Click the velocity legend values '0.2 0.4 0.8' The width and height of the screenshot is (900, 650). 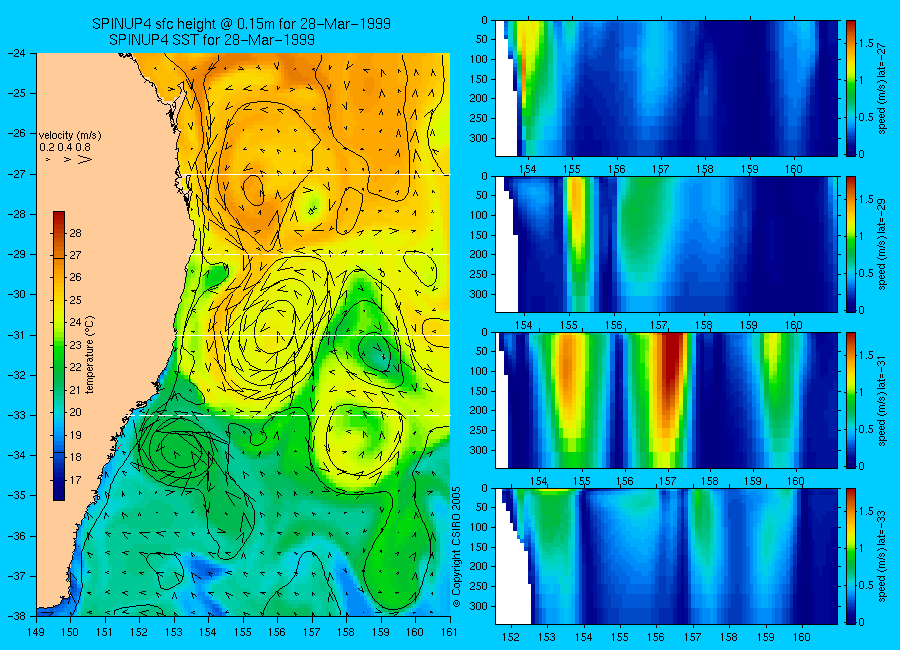pyautogui.click(x=65, y=147)
